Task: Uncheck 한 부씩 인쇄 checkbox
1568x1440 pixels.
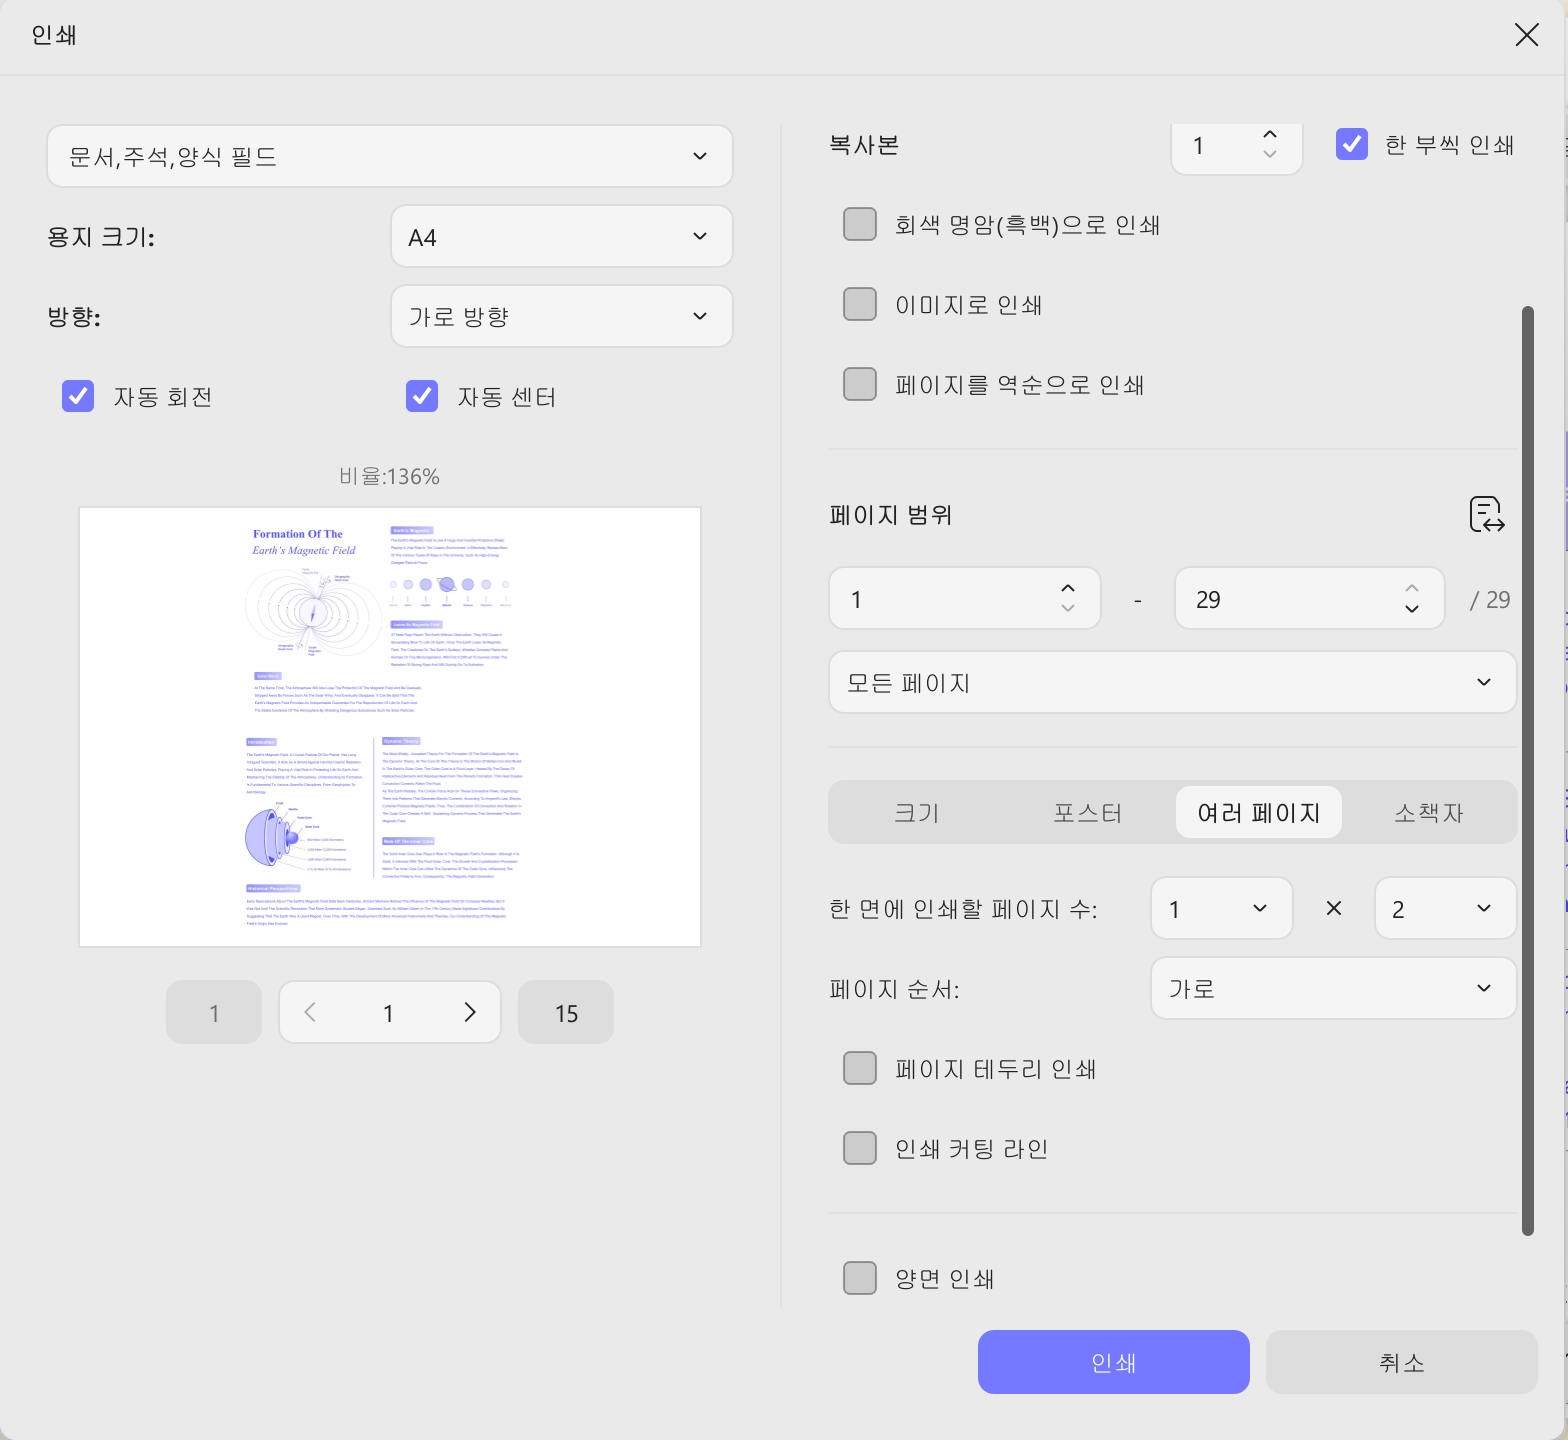Action: pos(1352,144)
